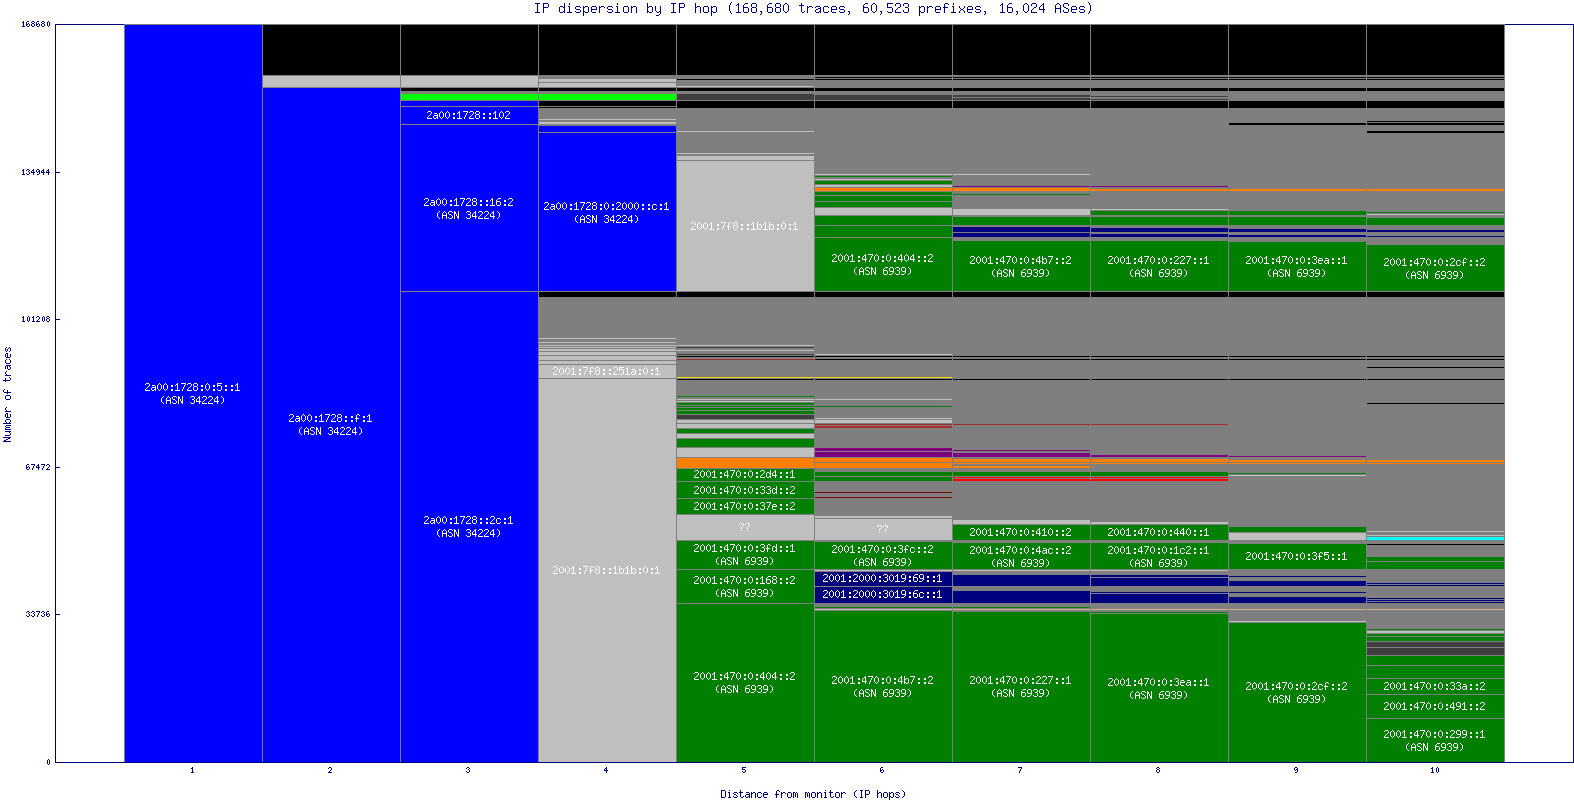Select the 2a00:1728::2c:1 block
This screenshot has width=1574, height=800.
tap(469, 527)
